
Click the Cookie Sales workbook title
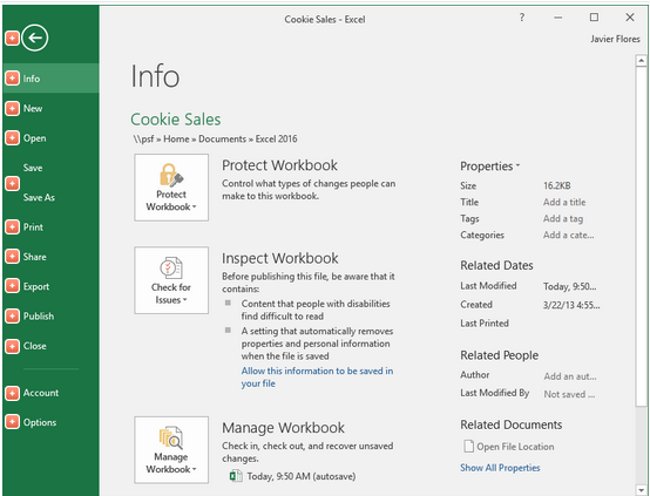pos(175,119)
